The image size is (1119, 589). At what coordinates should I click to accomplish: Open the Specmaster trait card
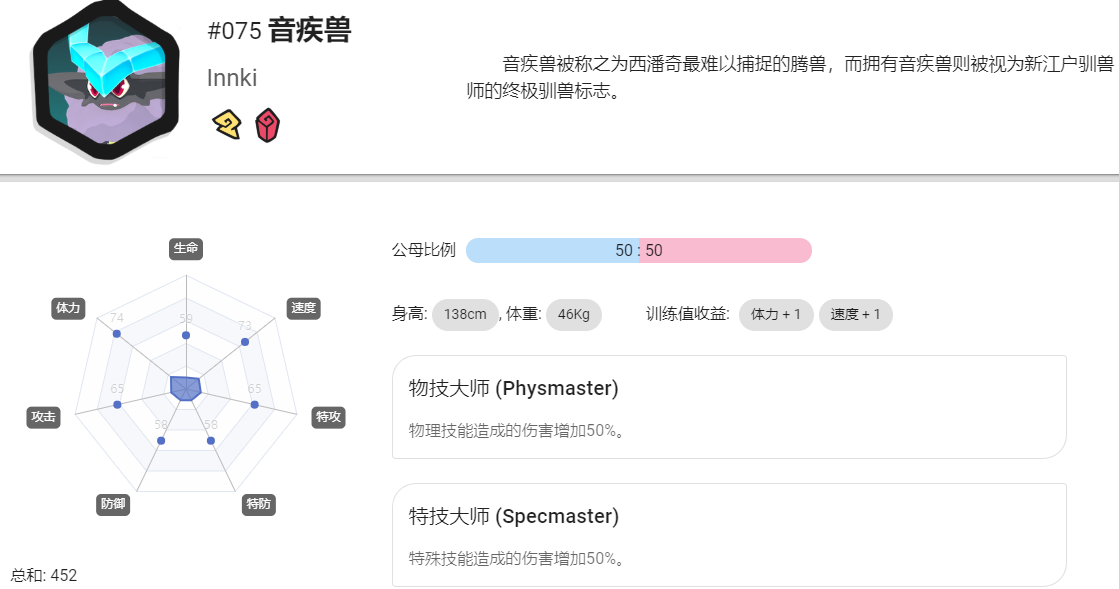click(729, 535)
